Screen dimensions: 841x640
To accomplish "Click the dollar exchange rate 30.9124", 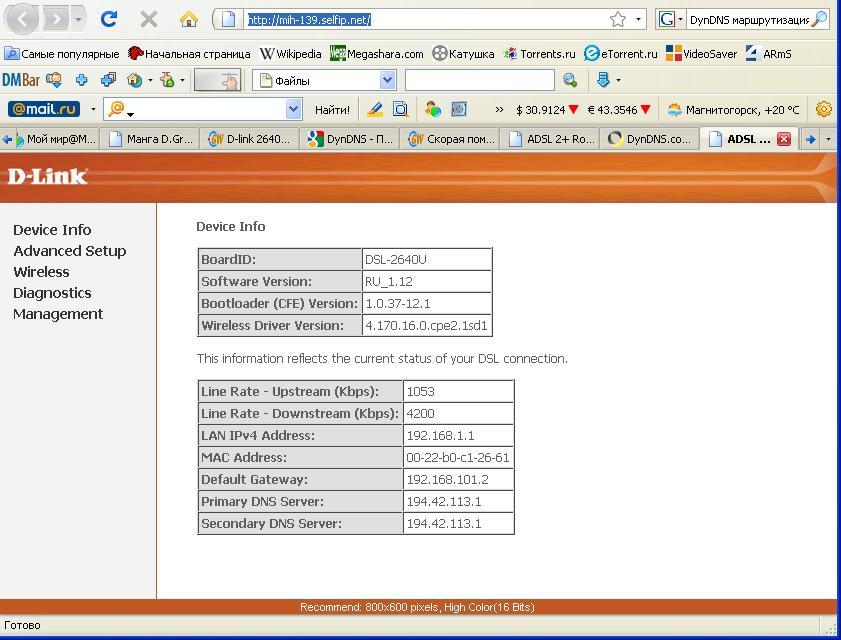I will (547, 109).
